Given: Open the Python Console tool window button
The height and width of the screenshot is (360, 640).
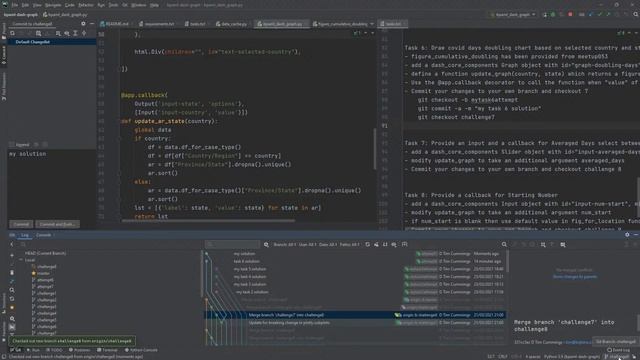Looking at the screenshot, I should pyautogui.click(x=141, y=350).
